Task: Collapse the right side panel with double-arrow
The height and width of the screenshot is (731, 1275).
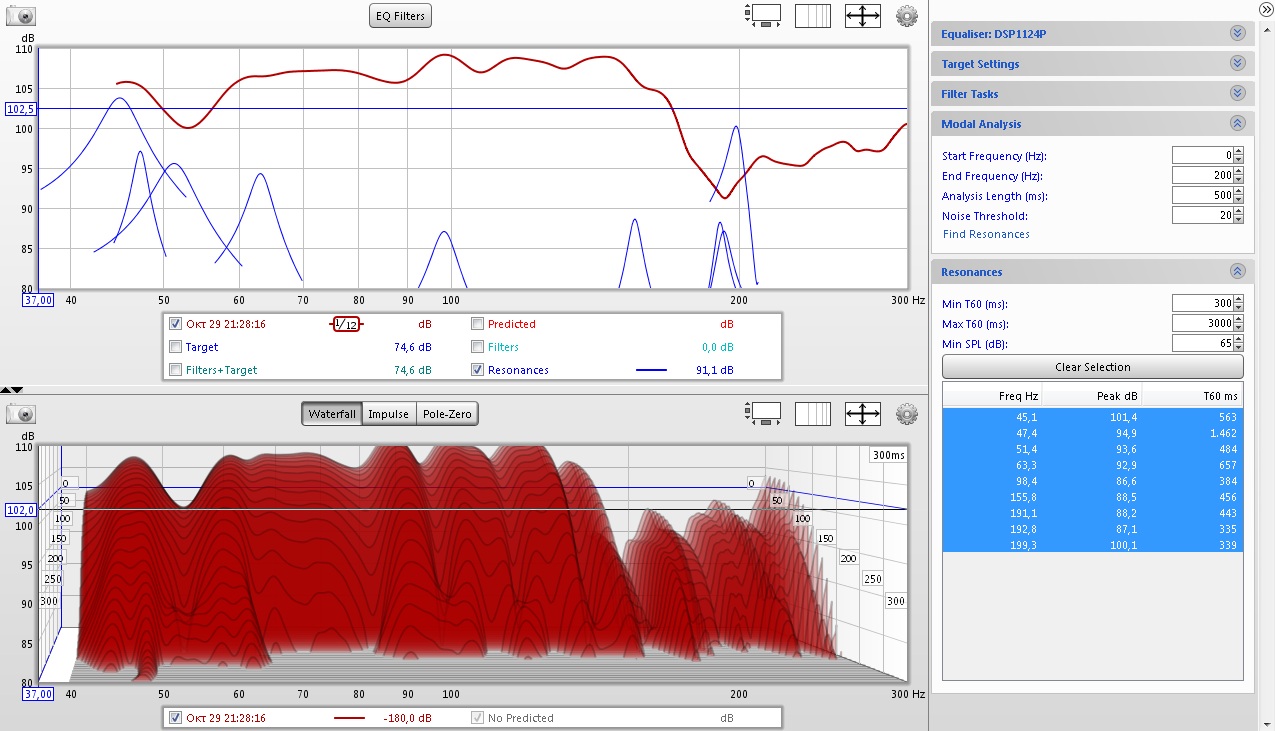Action: tap(1265, 9)
